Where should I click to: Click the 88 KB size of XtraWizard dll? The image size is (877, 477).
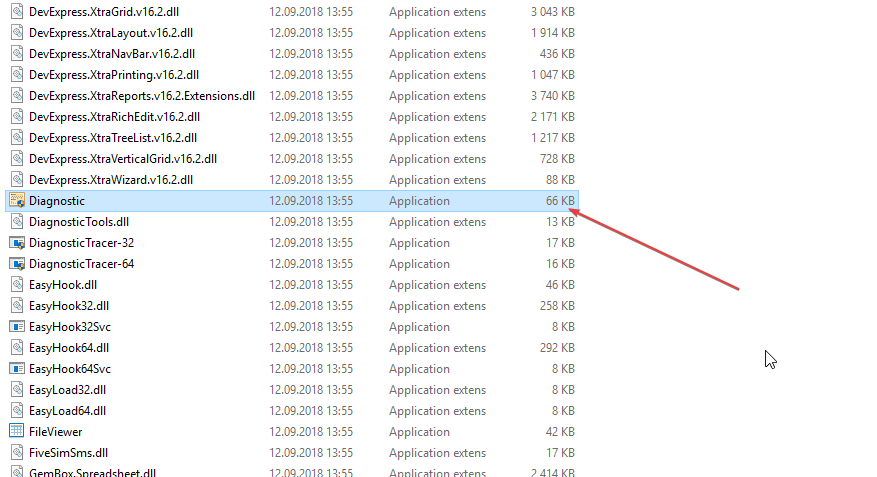click(560, 180)
